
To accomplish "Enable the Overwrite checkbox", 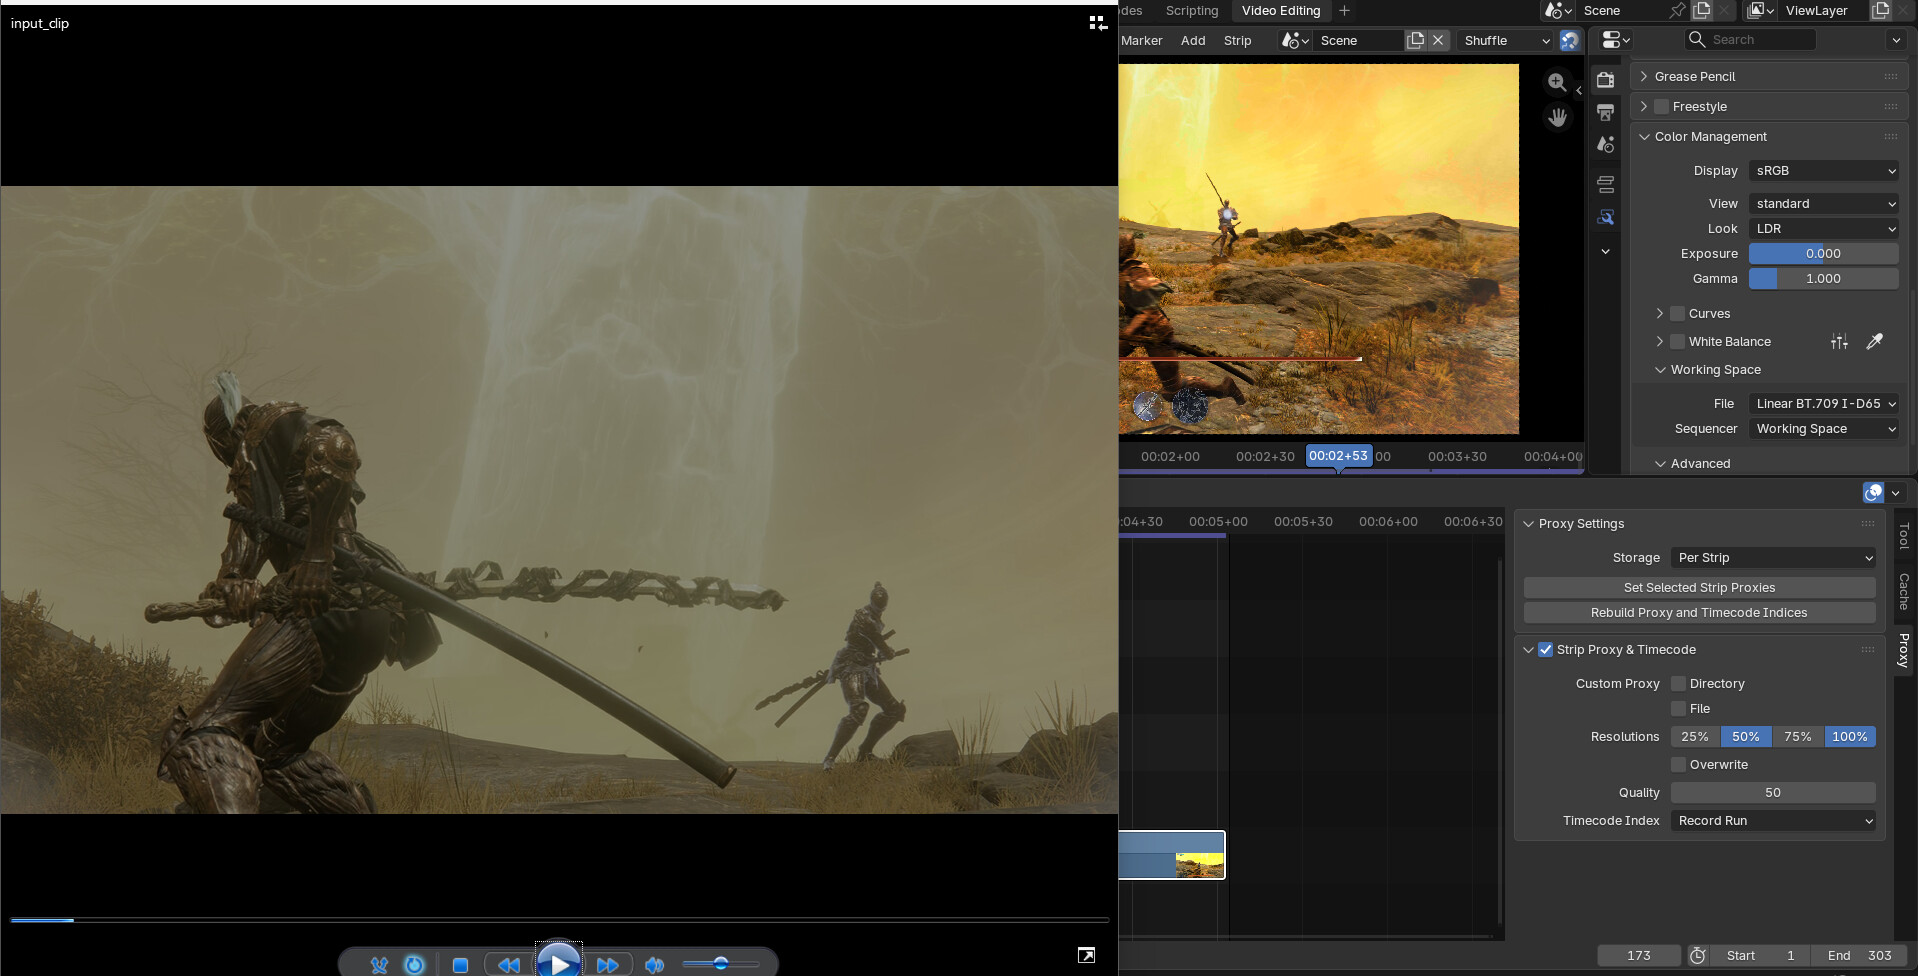I will click(x=1678, y=764).
